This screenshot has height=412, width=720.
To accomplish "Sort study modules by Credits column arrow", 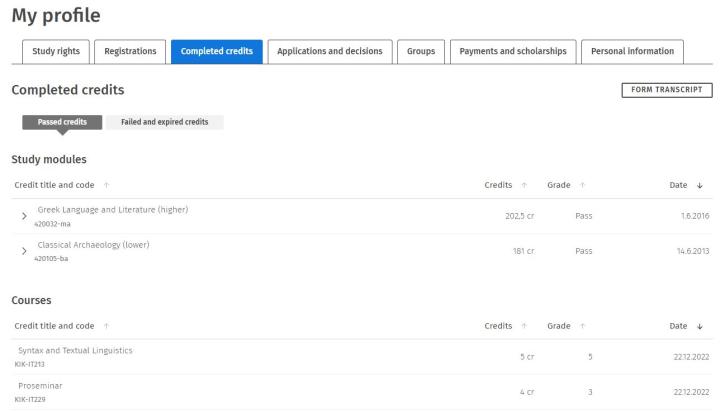I will click(x=524, y=185).
